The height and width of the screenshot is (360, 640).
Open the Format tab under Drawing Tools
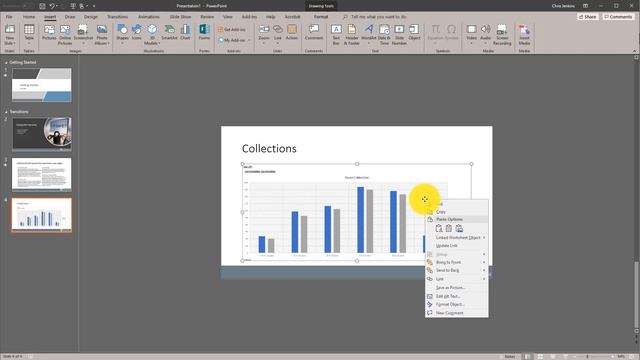tap(321, 17)
